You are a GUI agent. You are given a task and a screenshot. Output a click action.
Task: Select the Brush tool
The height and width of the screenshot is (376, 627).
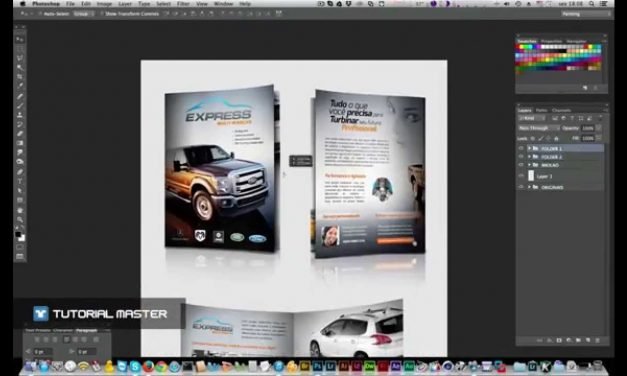pyautogui.click(x=20, y=105)
